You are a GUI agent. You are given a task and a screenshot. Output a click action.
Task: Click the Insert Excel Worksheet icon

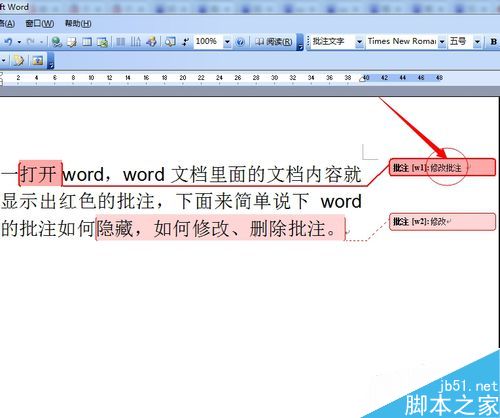[x=102, y=42]
